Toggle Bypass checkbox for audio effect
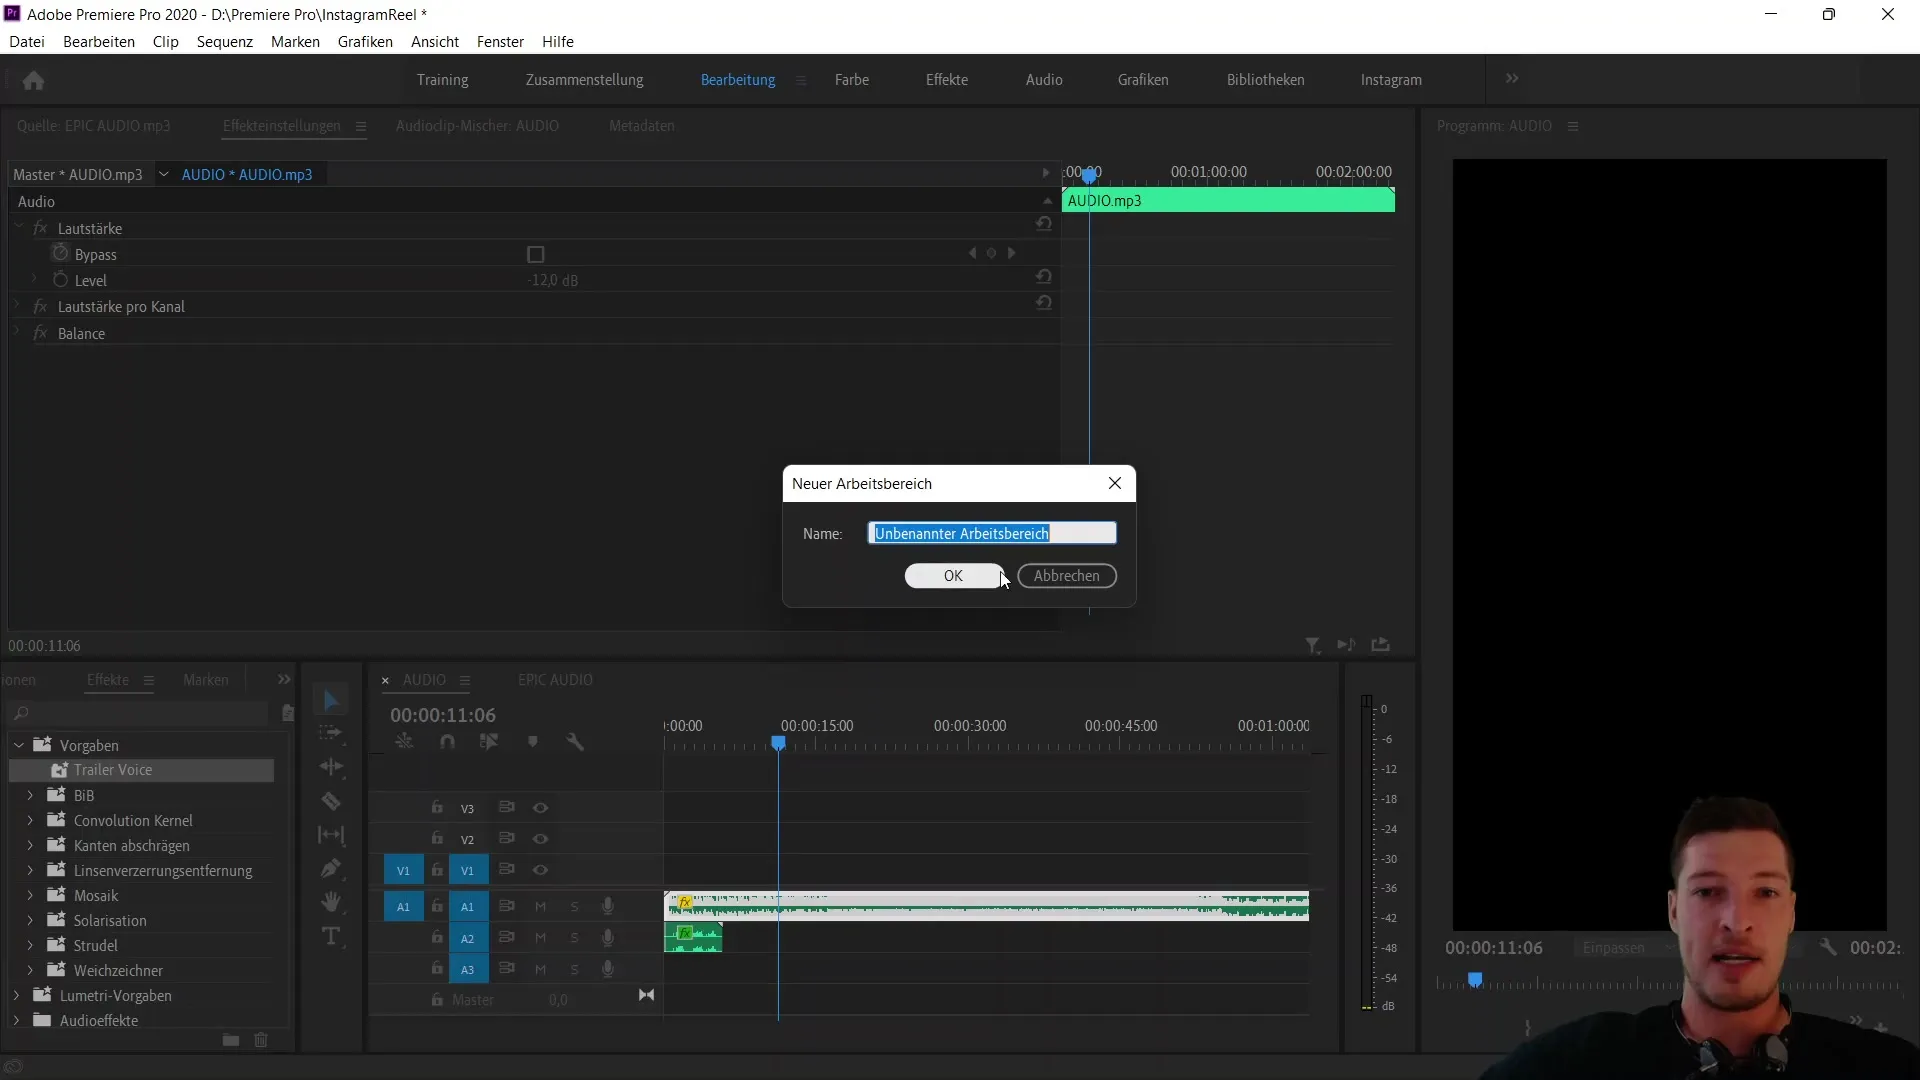 535,253
